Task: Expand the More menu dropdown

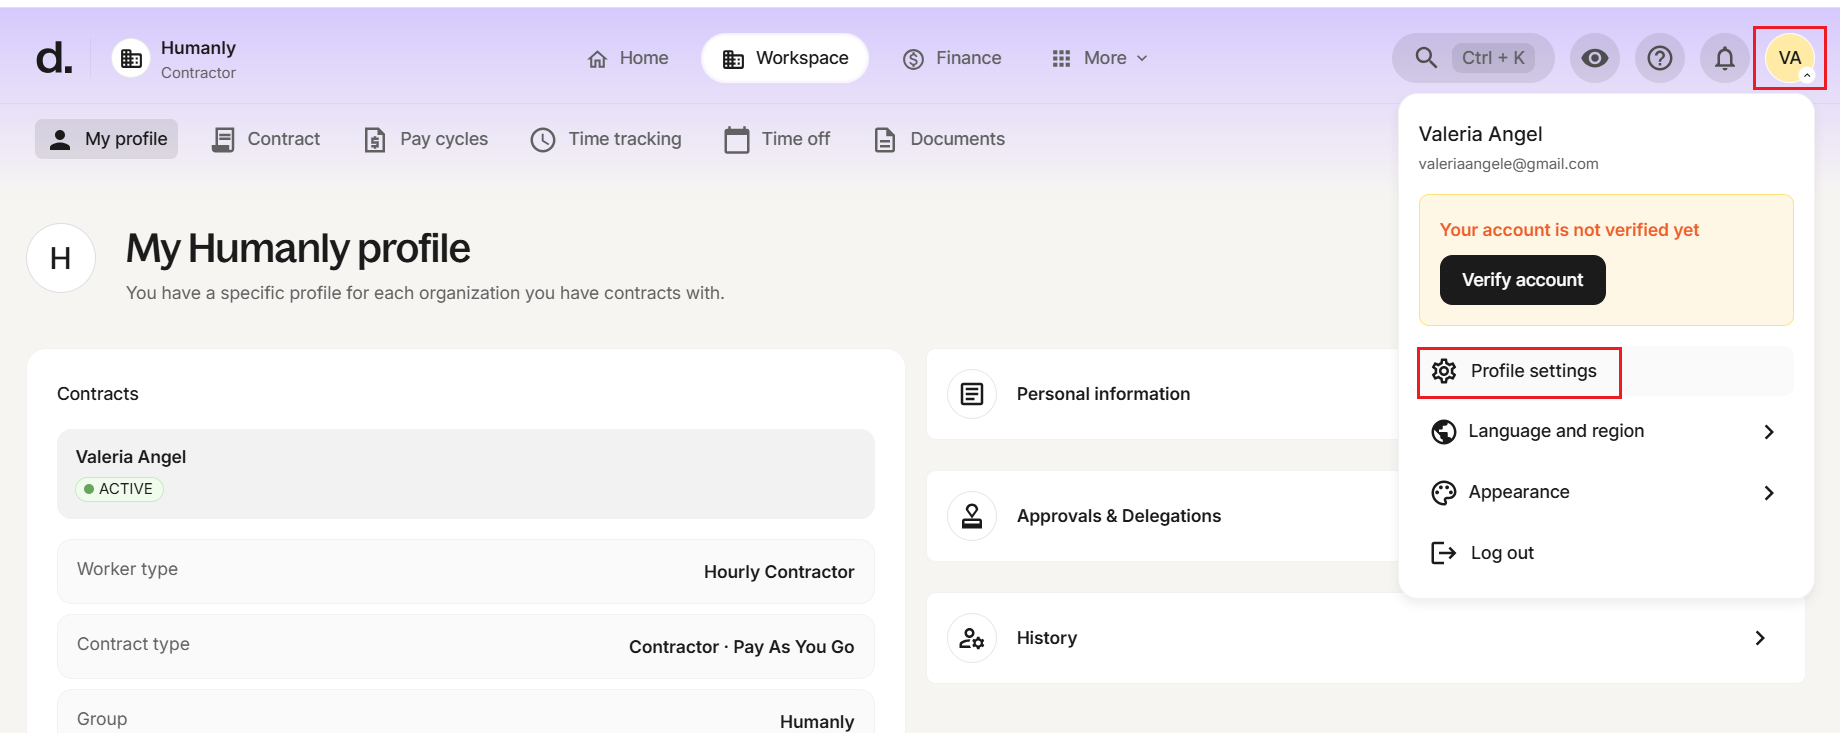Action: (1100, 58)
